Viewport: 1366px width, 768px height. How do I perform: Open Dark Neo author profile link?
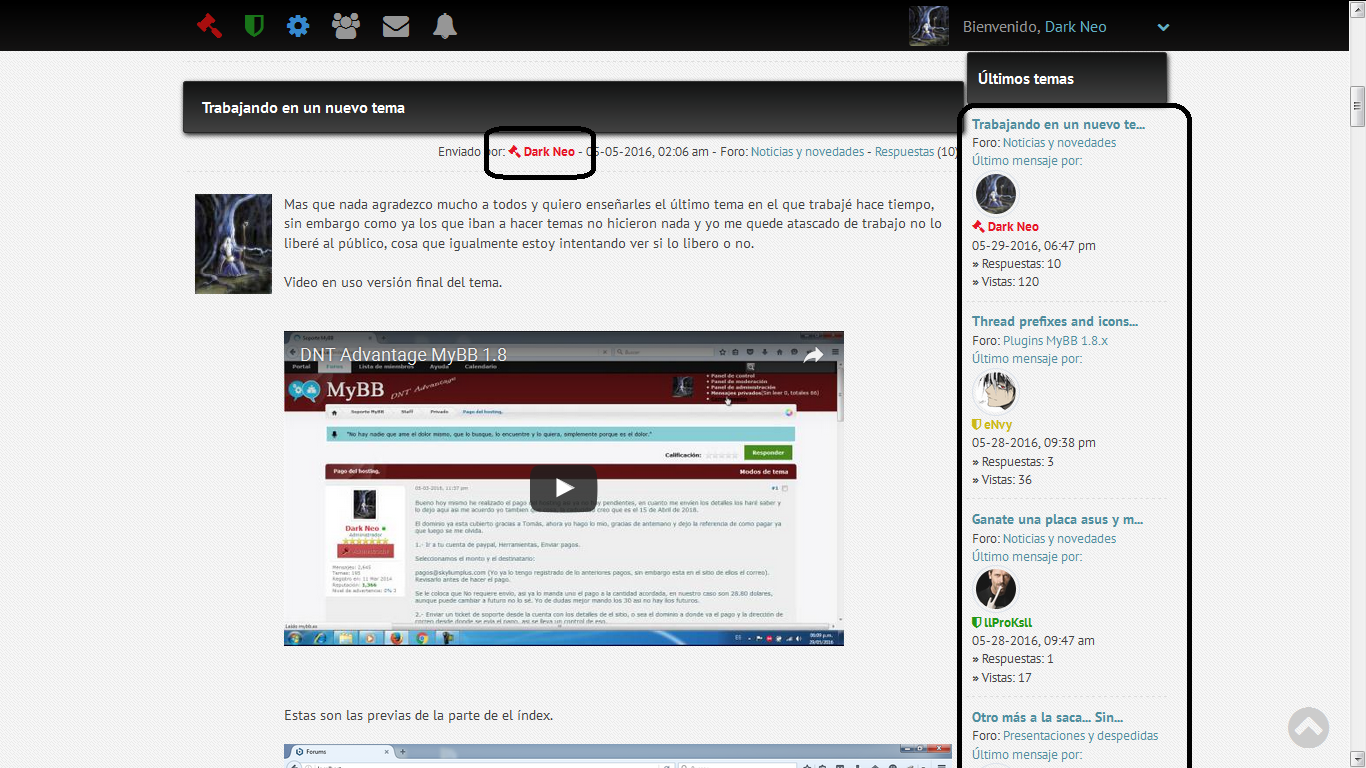pyautogui.click(x=548, y=152)
